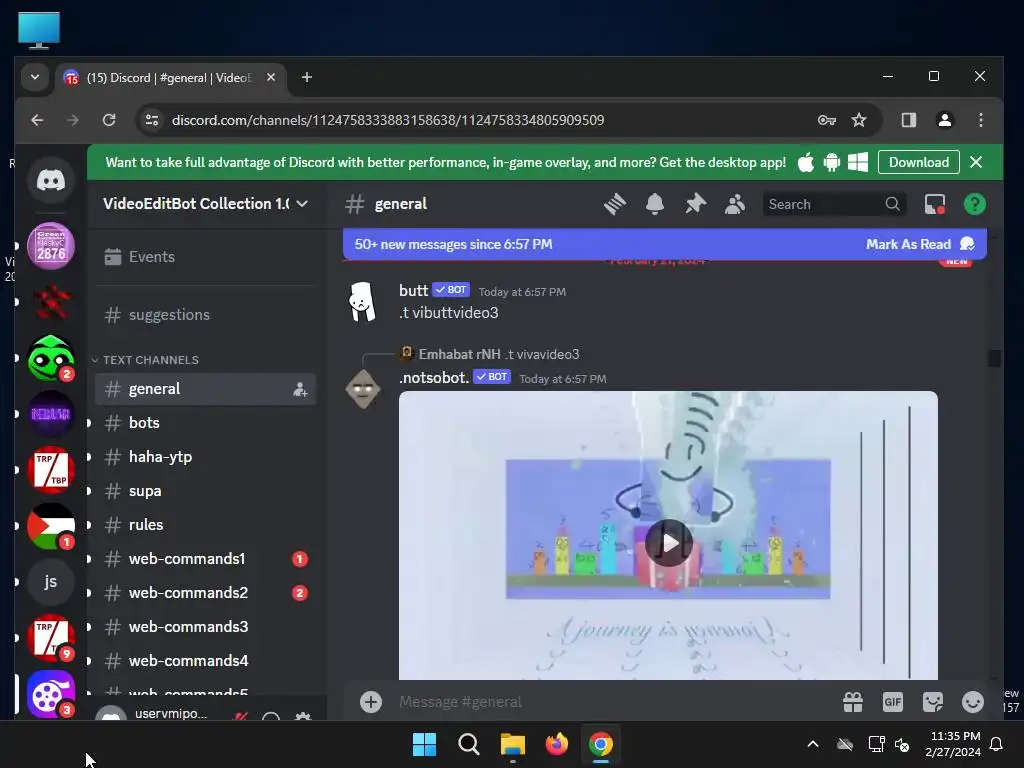This screenshot has width=1024, height=768.
Task: Open the inbox icon in header
Action: 935,204
